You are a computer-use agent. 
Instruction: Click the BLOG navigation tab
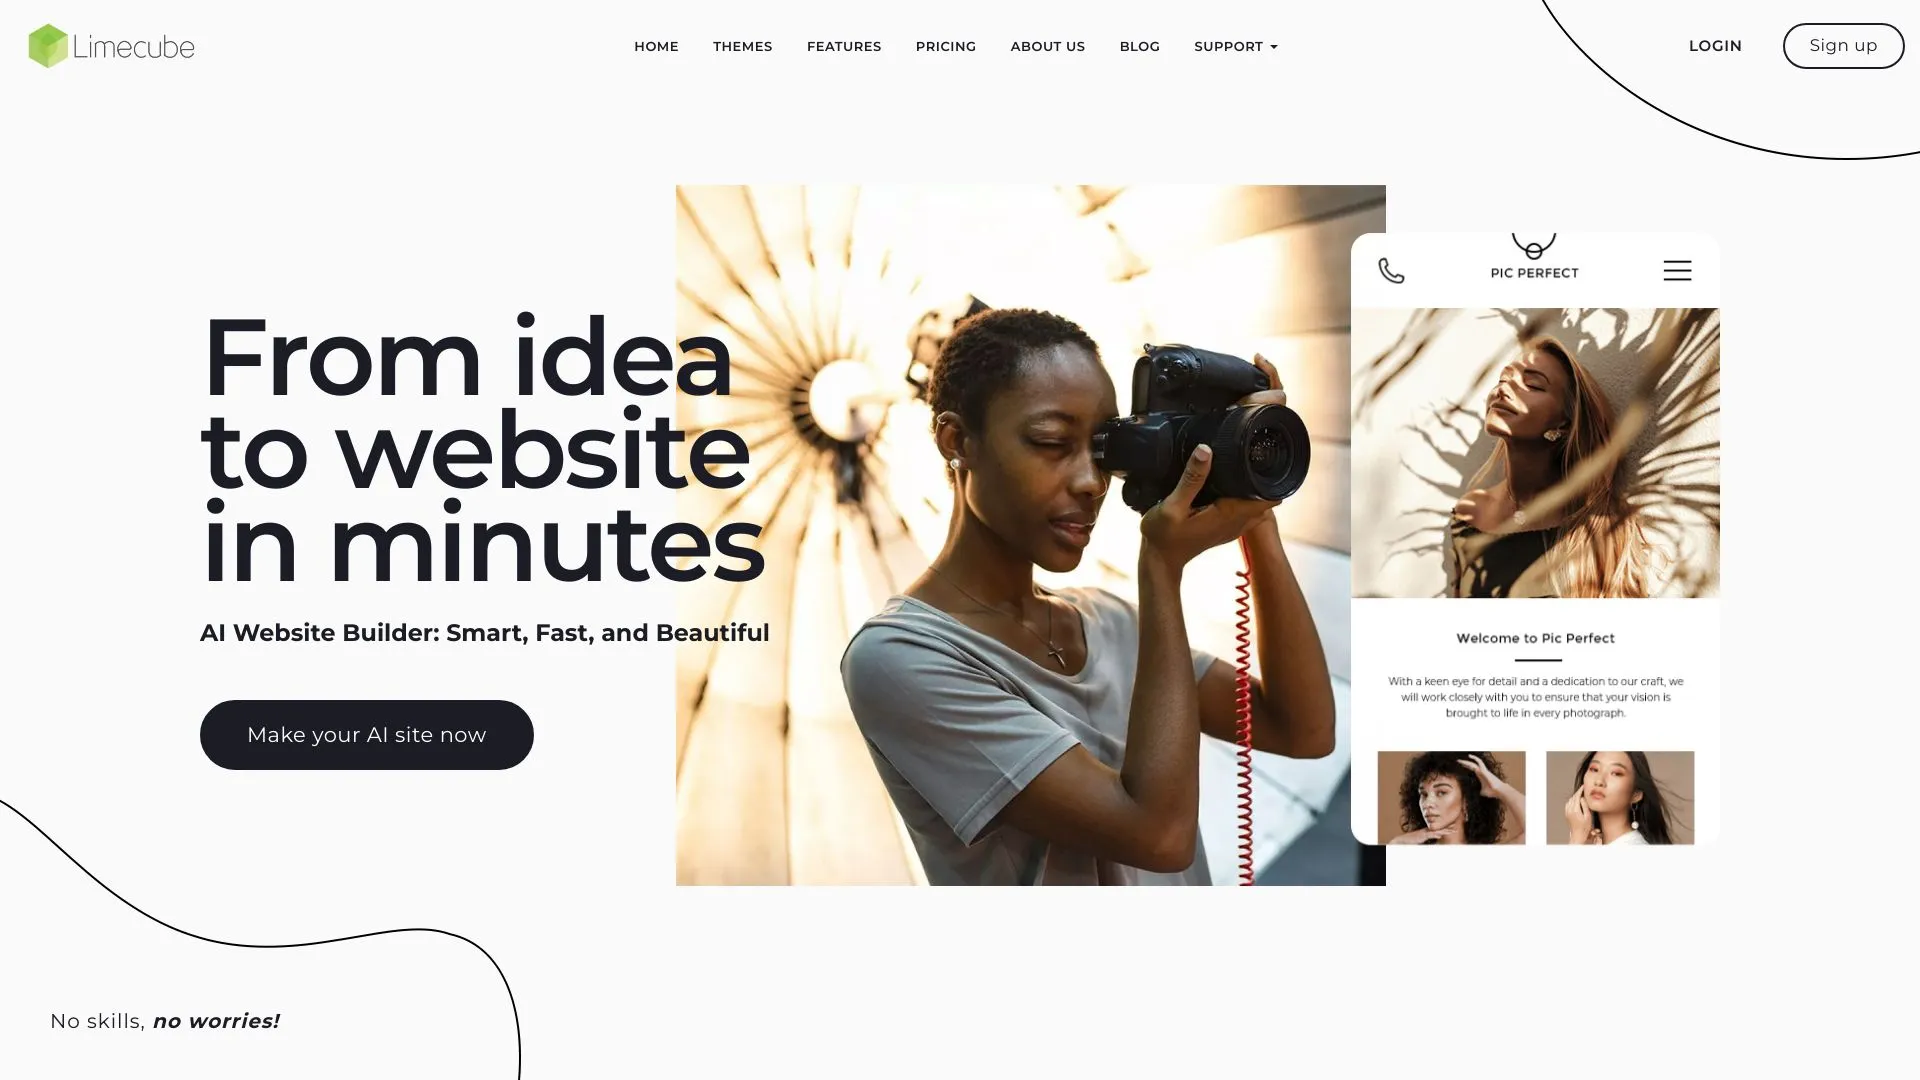click(1139, 46)
